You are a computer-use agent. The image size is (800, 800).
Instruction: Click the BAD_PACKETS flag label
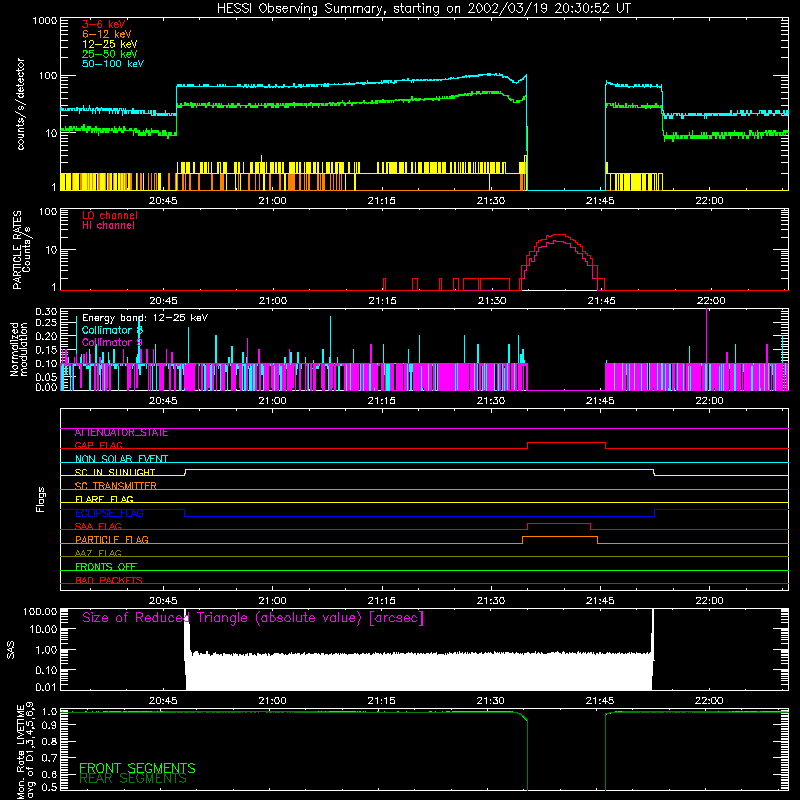tap(109, 581)
